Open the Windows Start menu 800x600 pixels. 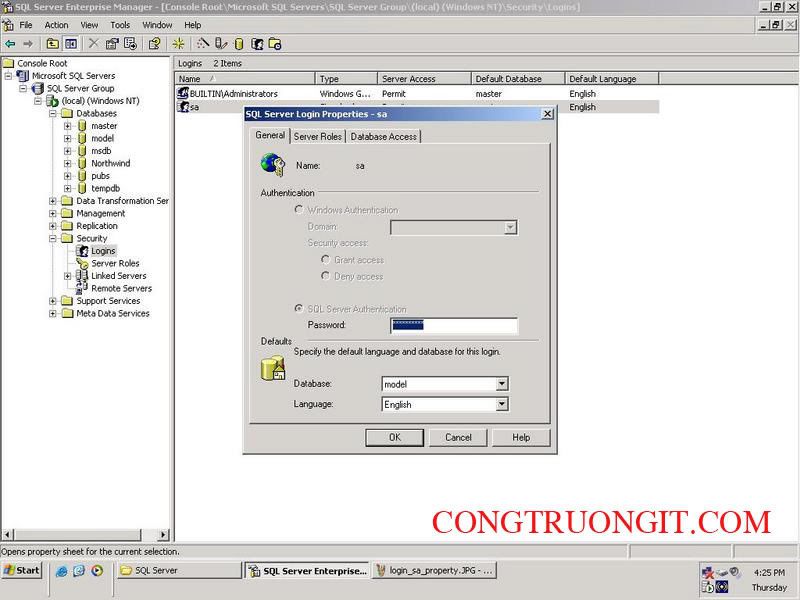pyautogui.click(x=21, y=570)
